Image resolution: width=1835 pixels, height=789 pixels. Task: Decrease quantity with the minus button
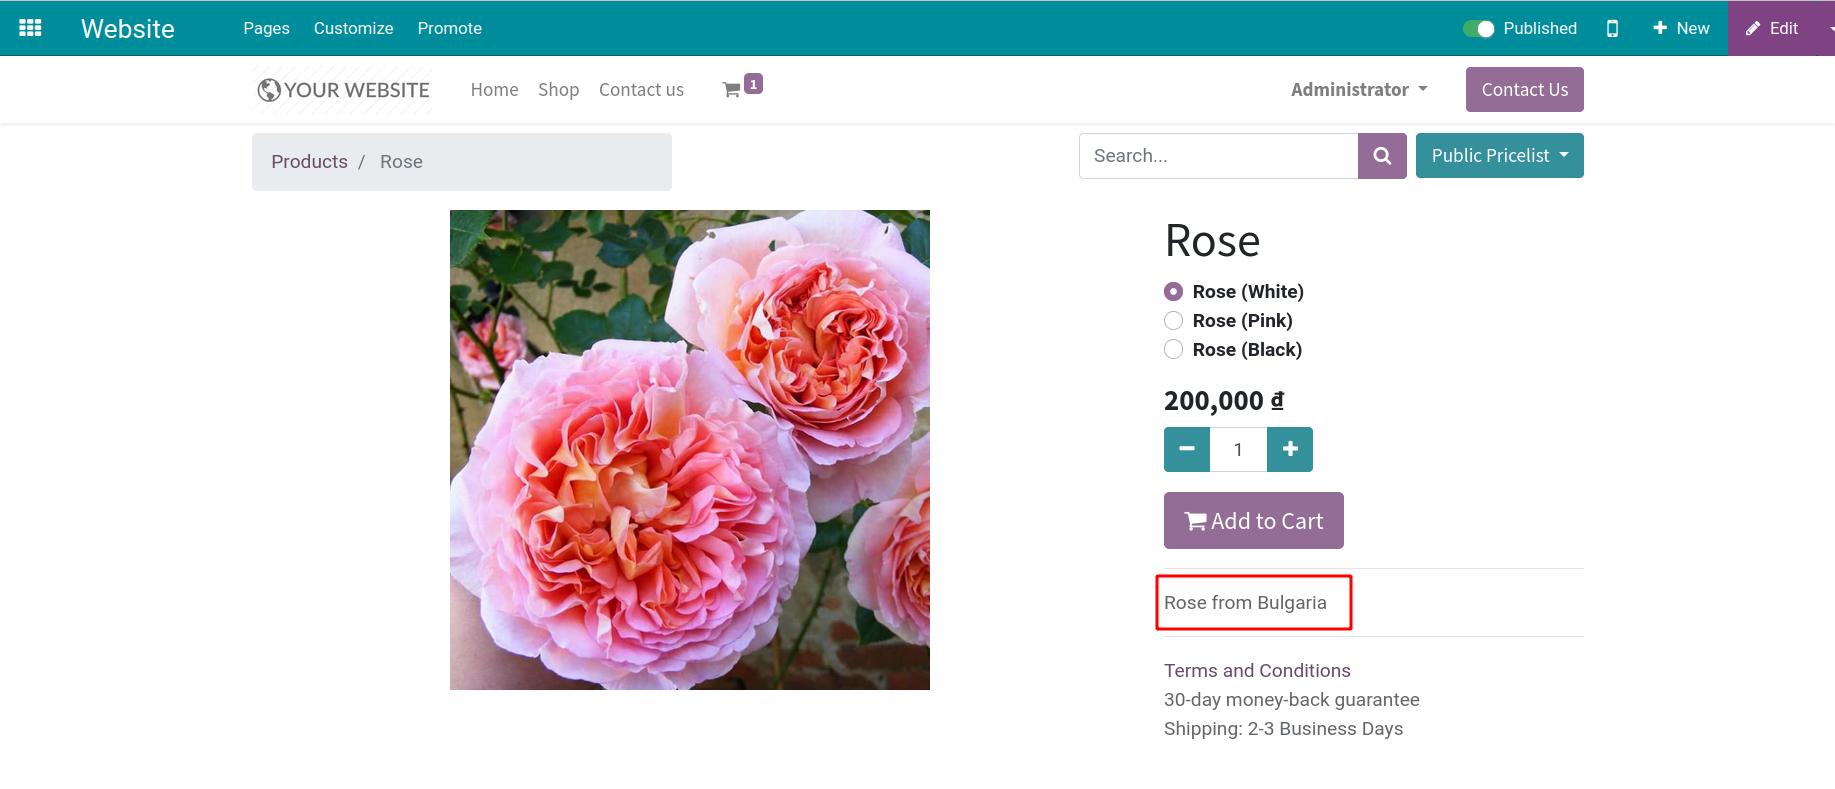click(1186, 449)
